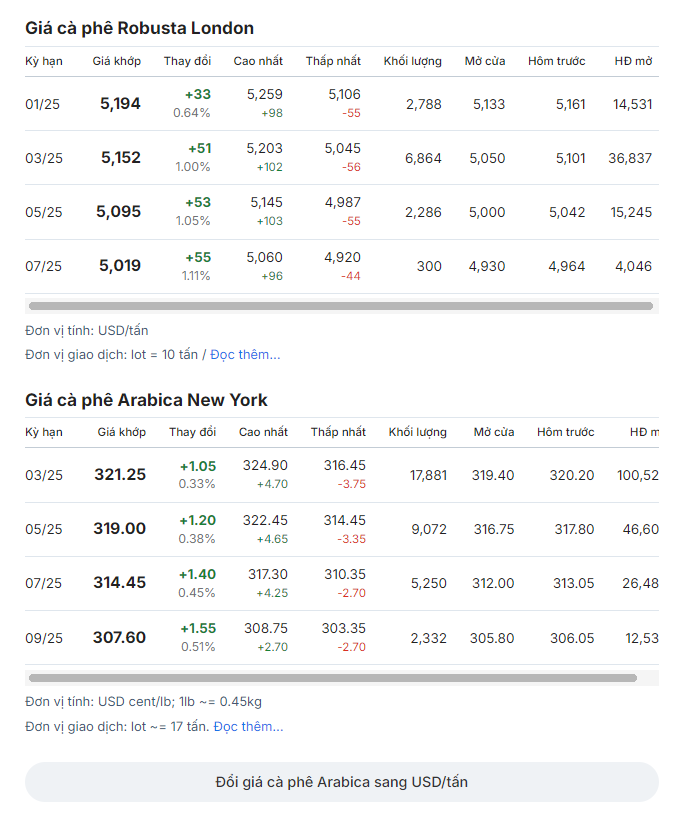Viewport: 687px width, 814px height.
Task: Select Robusta contract row 05/25
Action: coord(43,212)
